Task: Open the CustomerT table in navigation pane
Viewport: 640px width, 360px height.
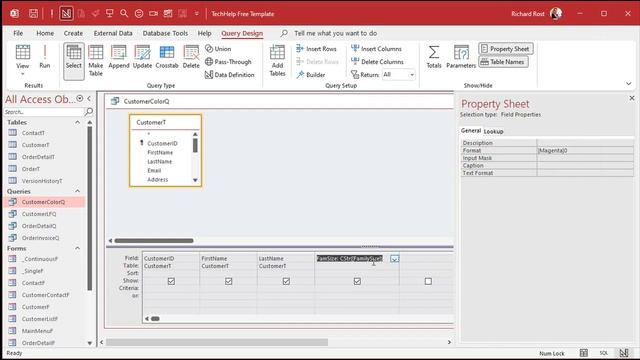Action: (36, 145)
